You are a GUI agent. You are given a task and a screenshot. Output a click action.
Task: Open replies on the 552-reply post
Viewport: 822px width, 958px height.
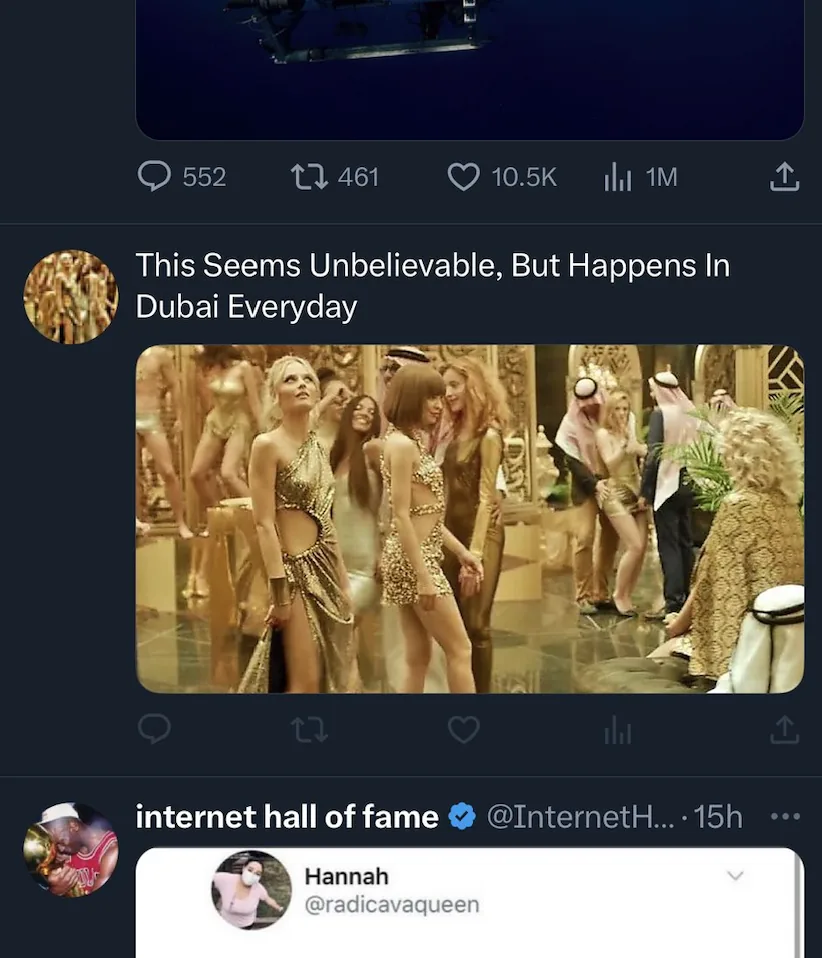pos(153,177)
